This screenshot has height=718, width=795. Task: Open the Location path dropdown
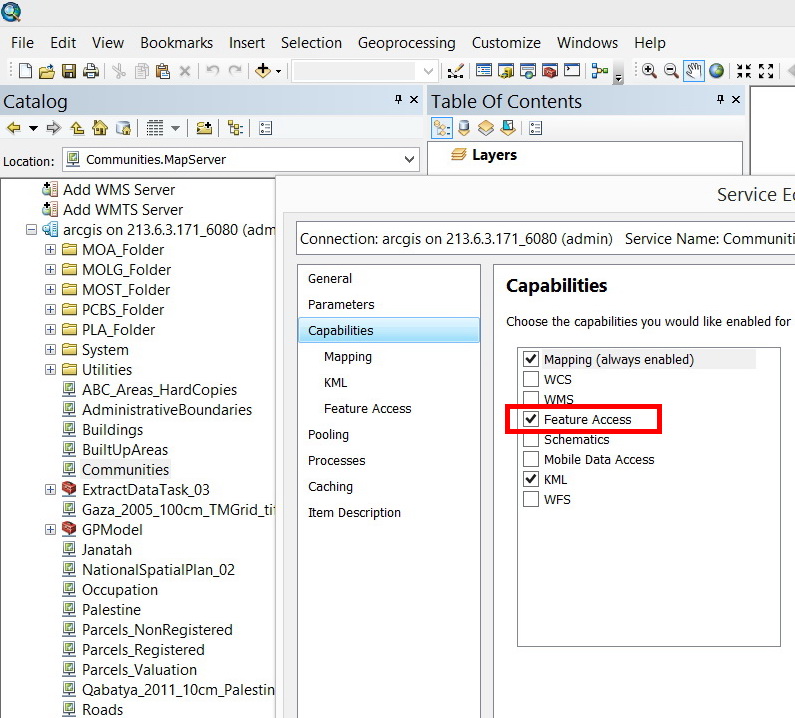tap(409, 160)
